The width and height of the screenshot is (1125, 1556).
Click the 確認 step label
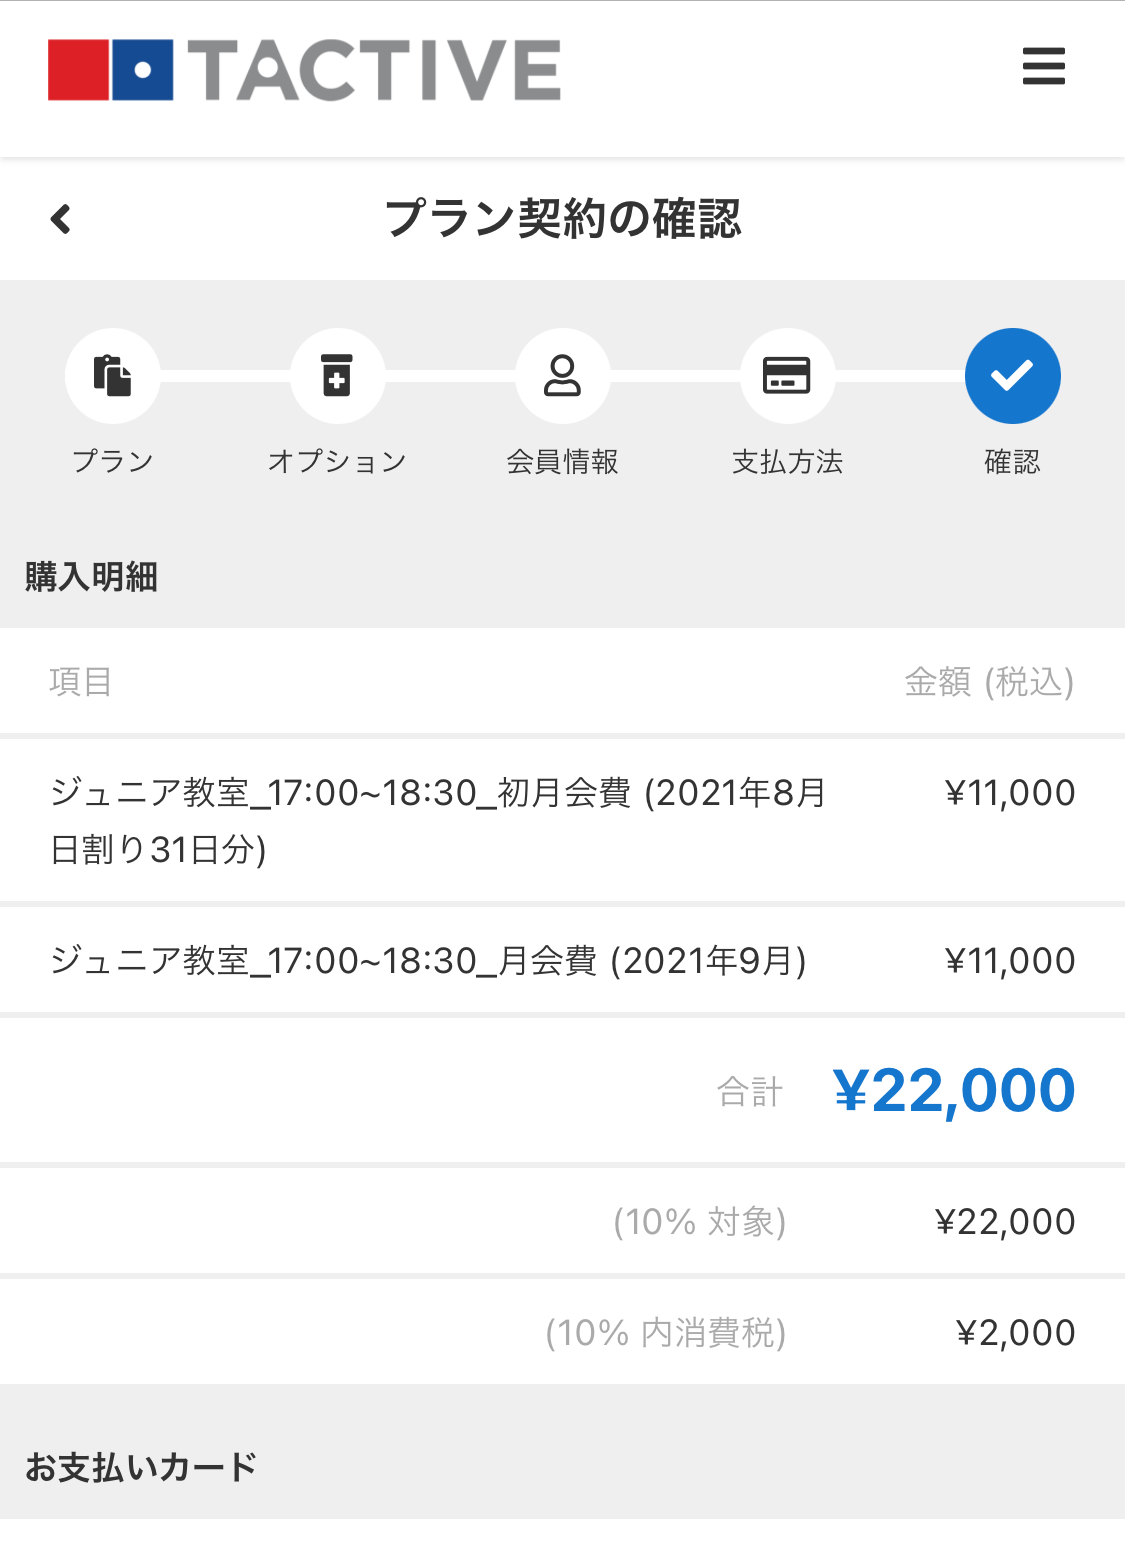coord(1012,461)
